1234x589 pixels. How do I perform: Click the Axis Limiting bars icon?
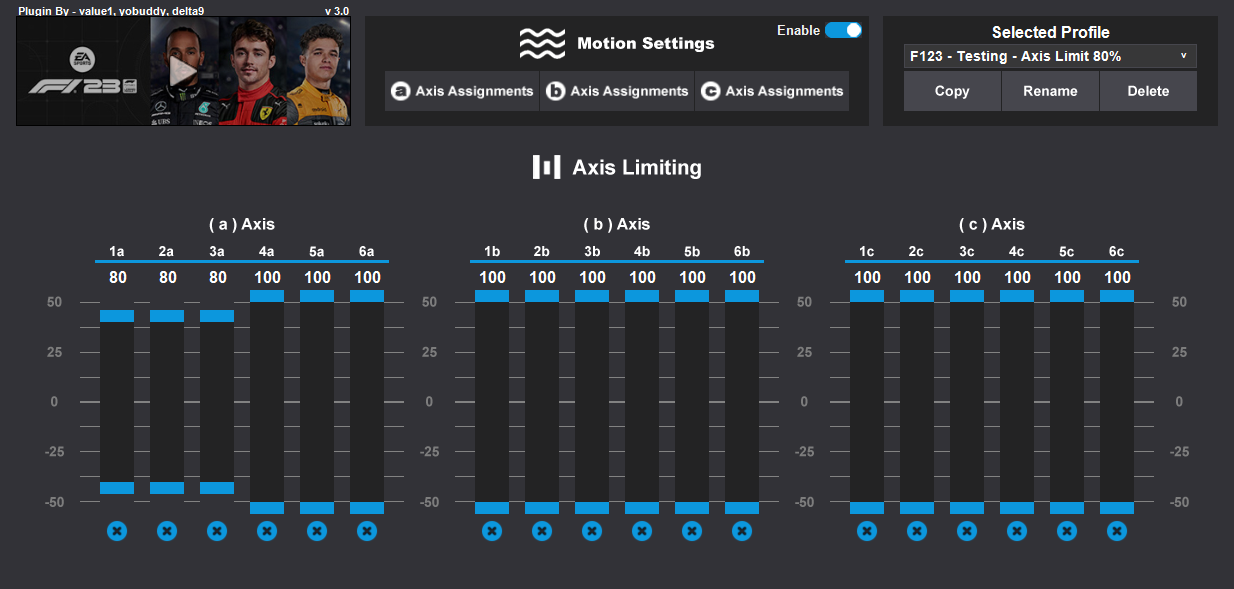[x=546, y=167]
